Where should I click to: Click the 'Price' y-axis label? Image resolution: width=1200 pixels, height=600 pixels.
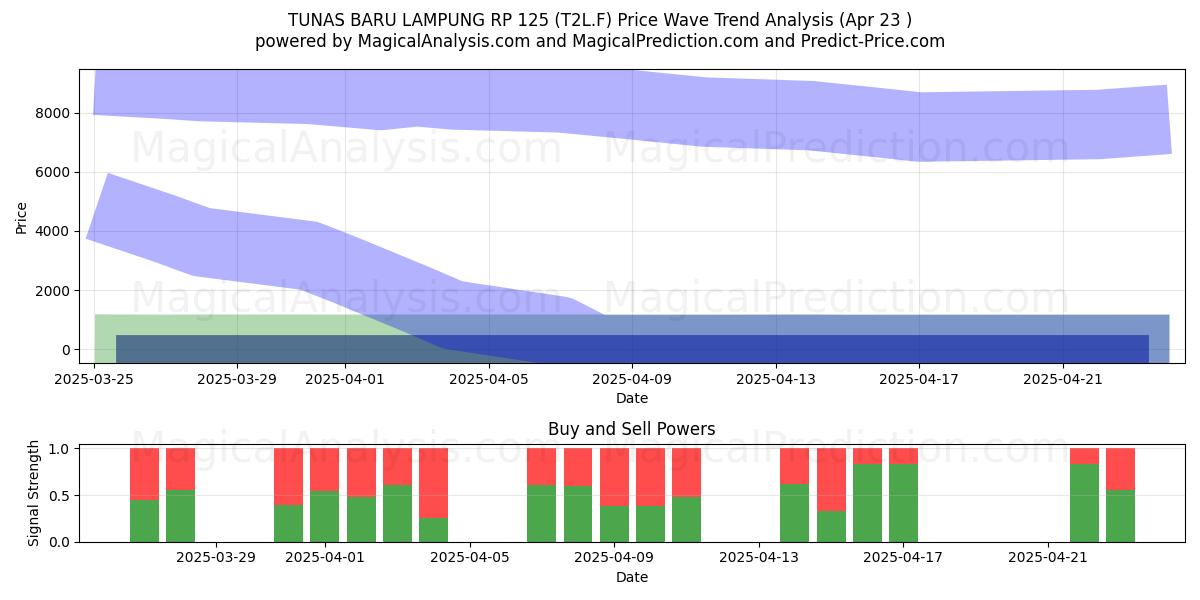[x=22, y=216]
